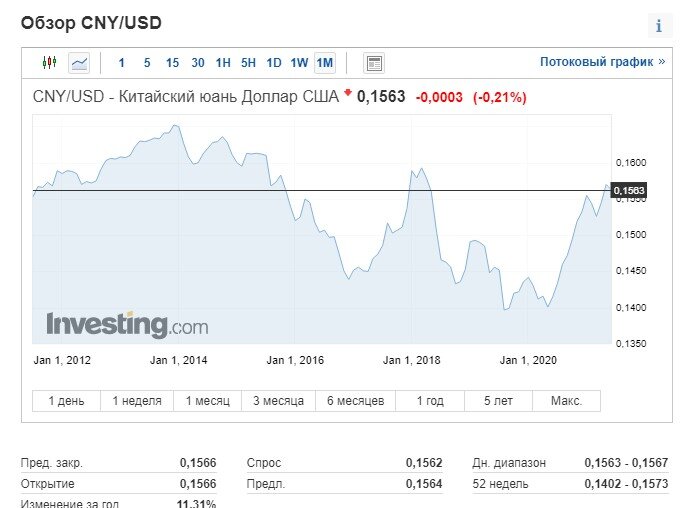687x508 pixels.
Task: Open the info icon beside the CNY/USD title
Action: 659,26
